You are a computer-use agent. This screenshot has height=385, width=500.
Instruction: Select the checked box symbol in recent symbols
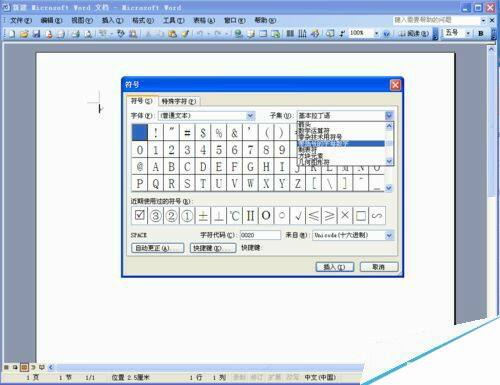pyautogui.click(x=140, y=215)
